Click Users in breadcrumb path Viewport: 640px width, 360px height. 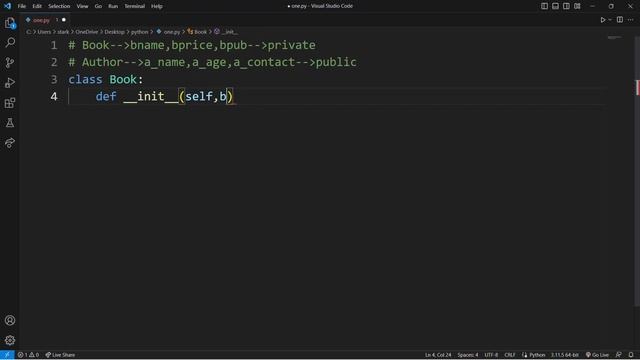[x=44, y=31]
